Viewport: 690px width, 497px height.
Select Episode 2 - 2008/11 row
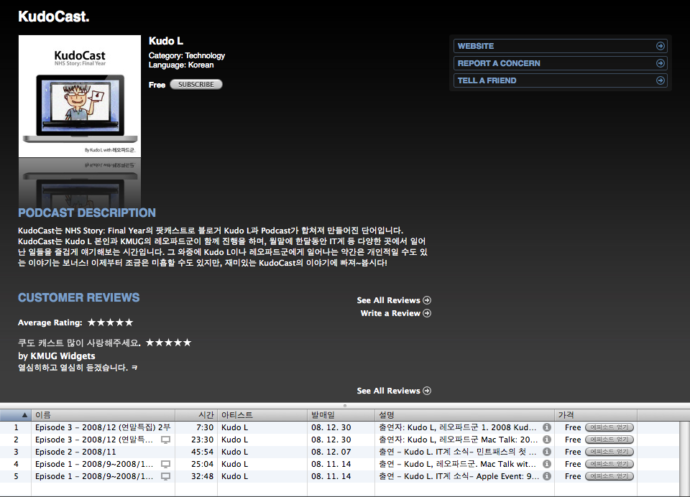[340, 452]
